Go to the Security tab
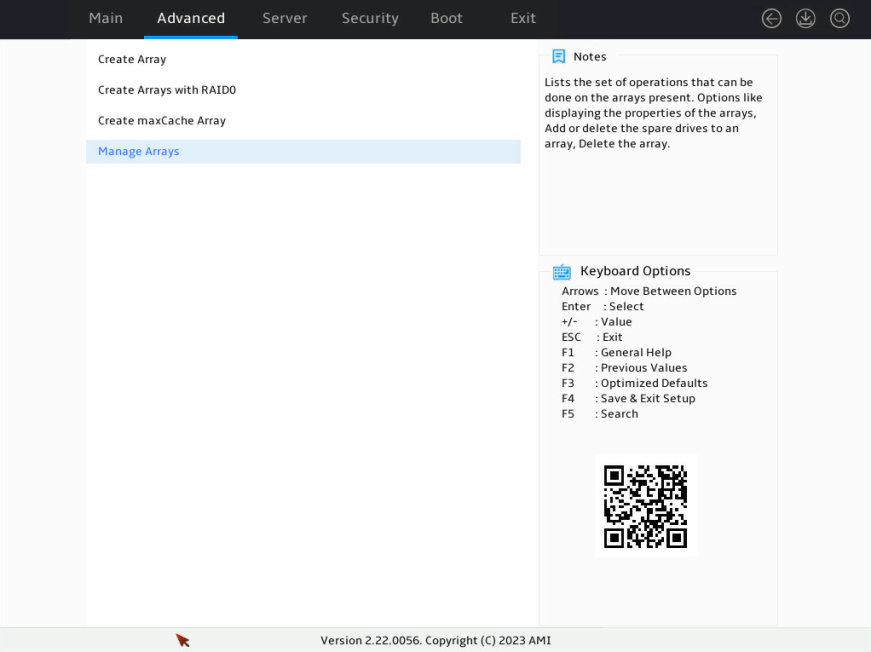871x652 pixels. click(x=370, y=18)
